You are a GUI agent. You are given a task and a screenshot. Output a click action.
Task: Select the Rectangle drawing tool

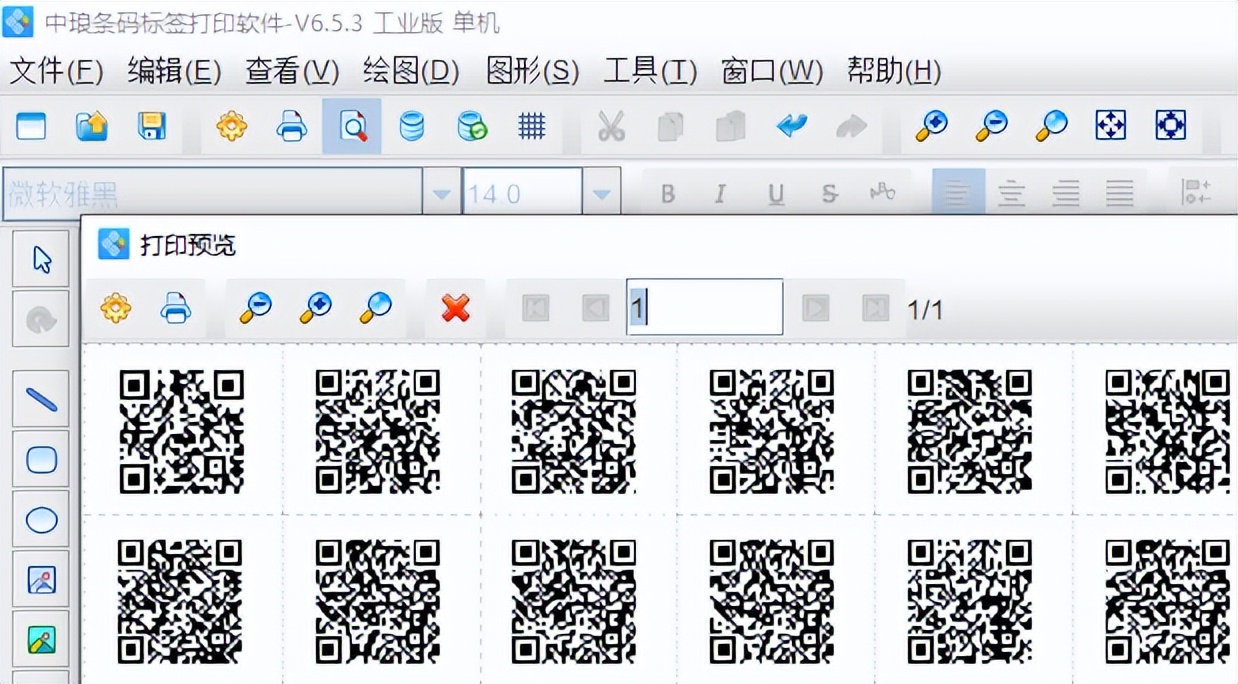40,459
